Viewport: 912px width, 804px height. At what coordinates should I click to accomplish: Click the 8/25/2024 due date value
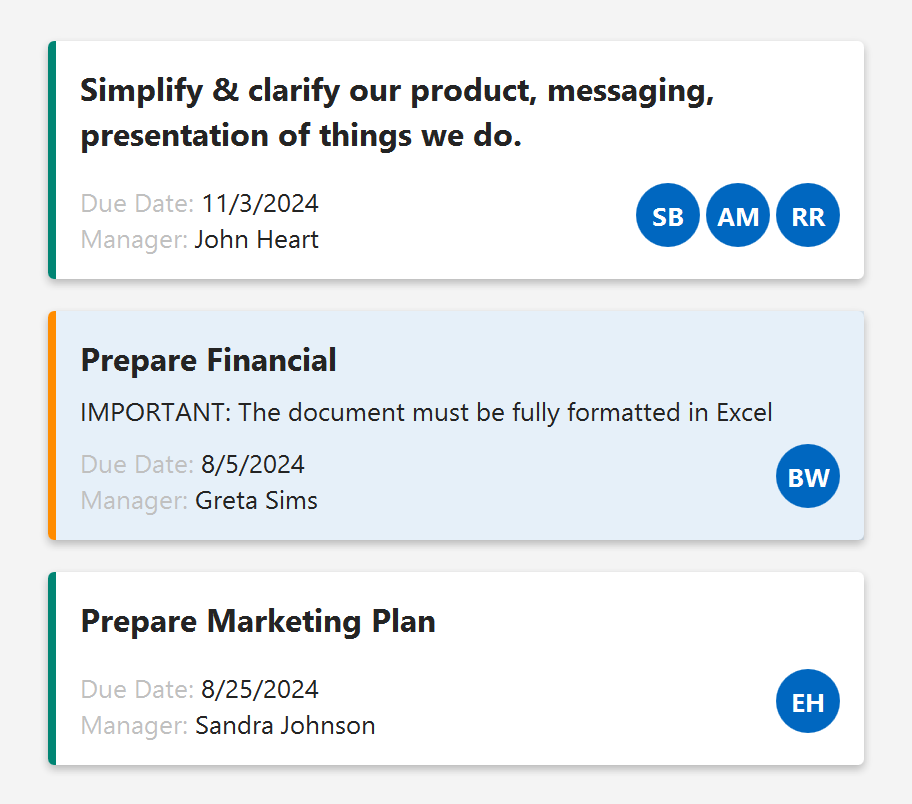click(260, 689)
